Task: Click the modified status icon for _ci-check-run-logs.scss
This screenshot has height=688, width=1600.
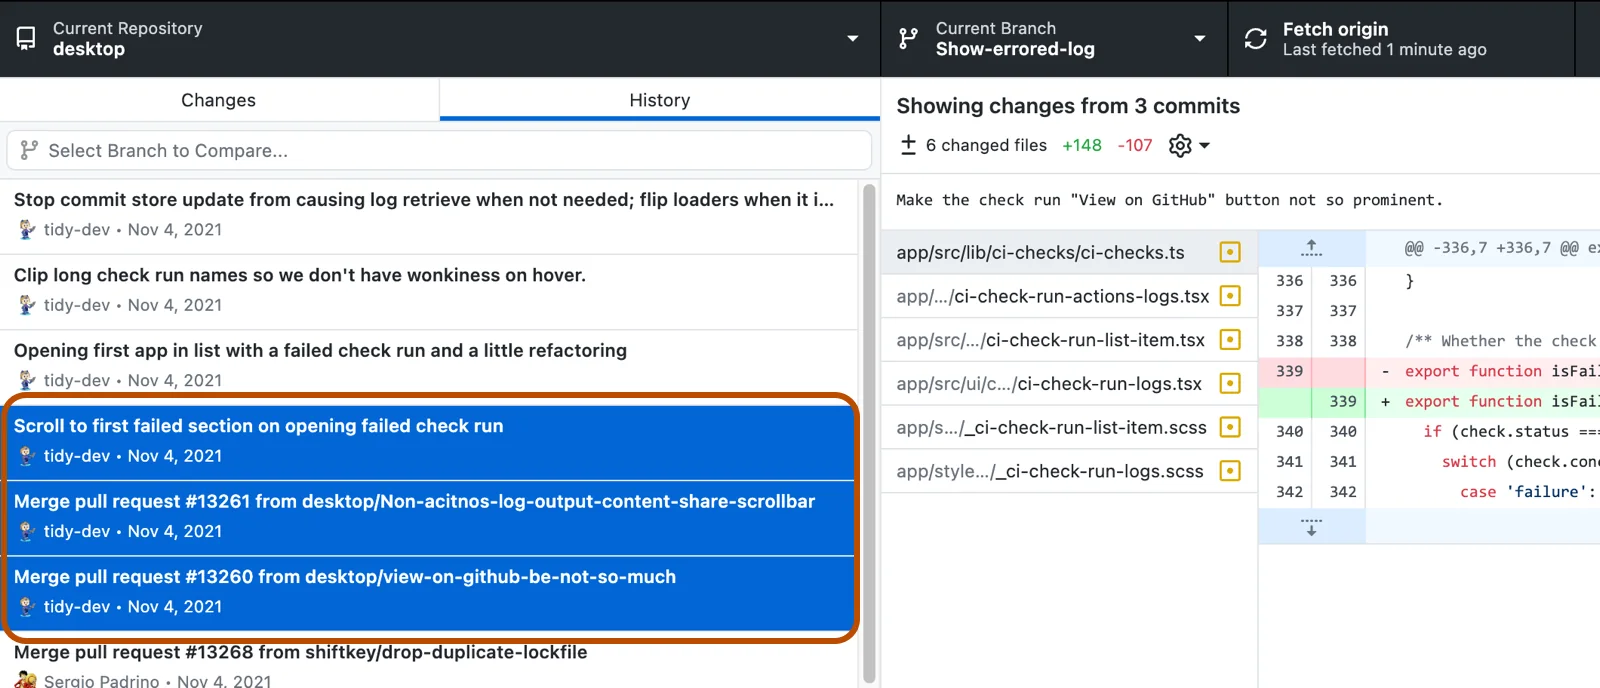Action: coord(1231,471)
